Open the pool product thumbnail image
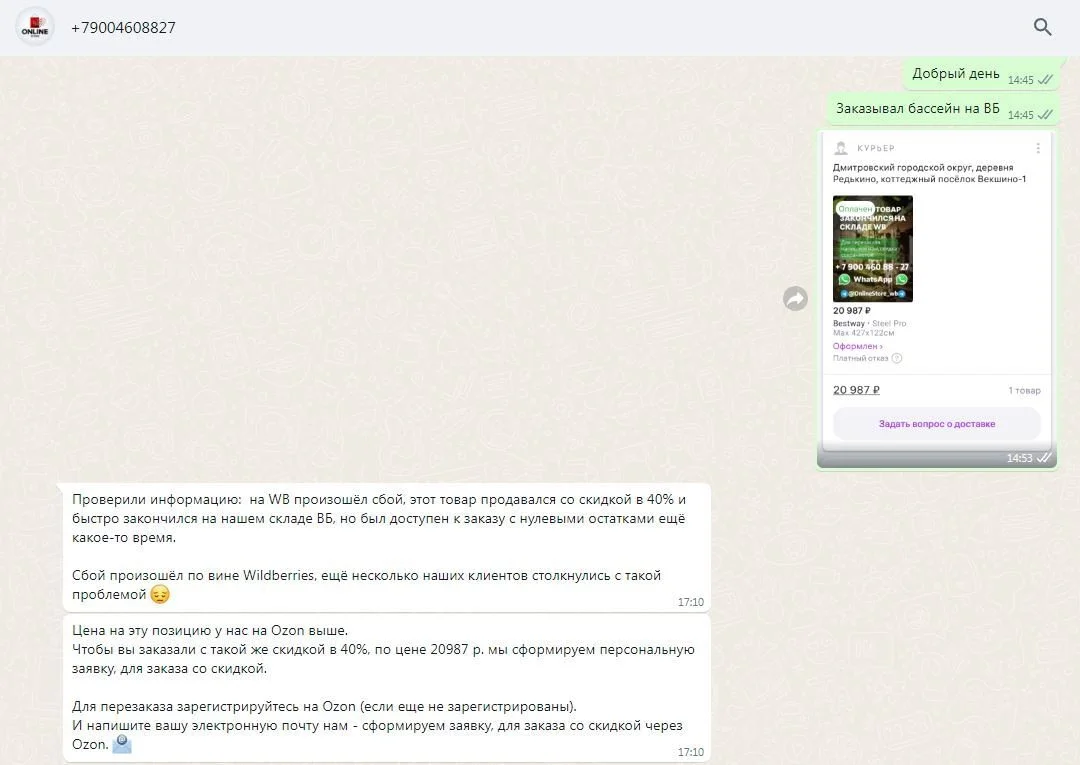Image resolution: width=1080 pixels, height=765 pixels. pos(873,249)
